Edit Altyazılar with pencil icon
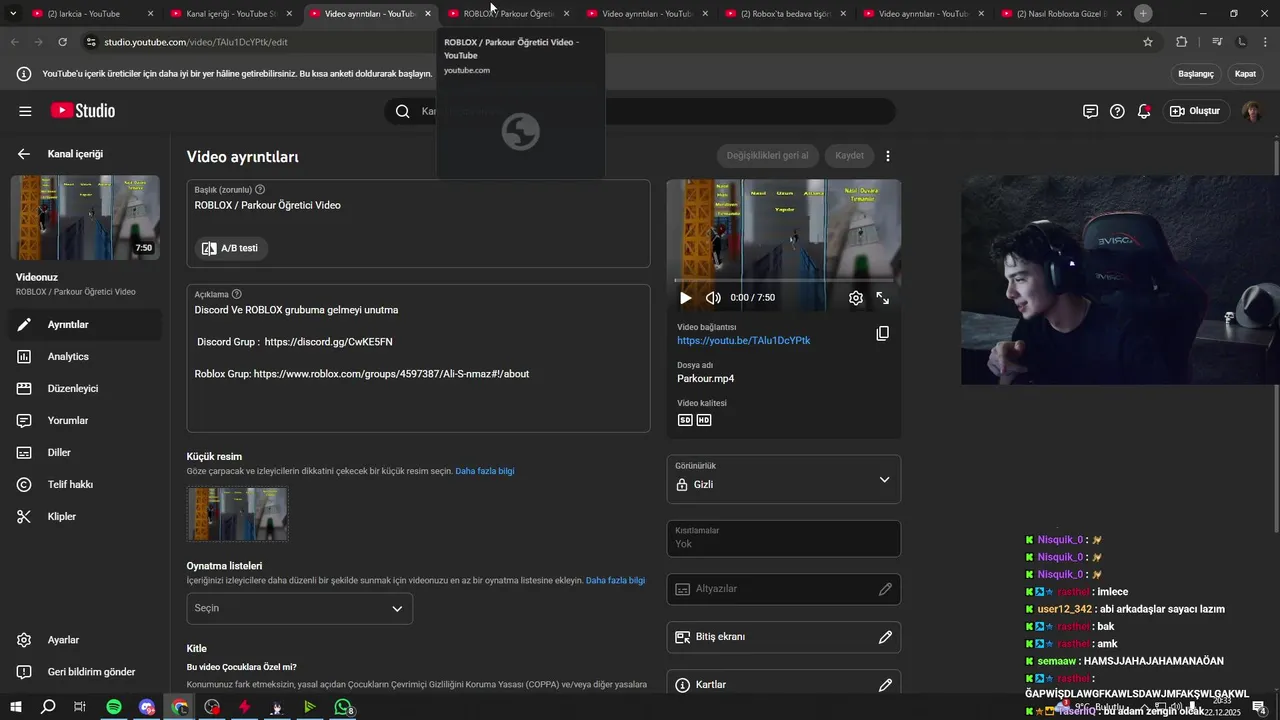The height and width of the screenshot is (720, 1280). click(885, 589)
